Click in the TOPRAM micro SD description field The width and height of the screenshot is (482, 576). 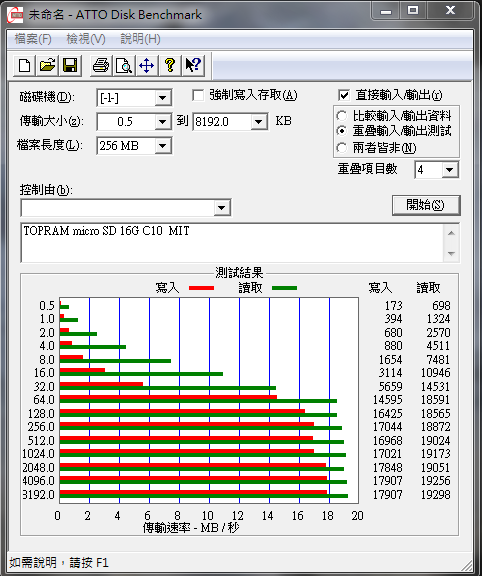(x=232, y=242)
